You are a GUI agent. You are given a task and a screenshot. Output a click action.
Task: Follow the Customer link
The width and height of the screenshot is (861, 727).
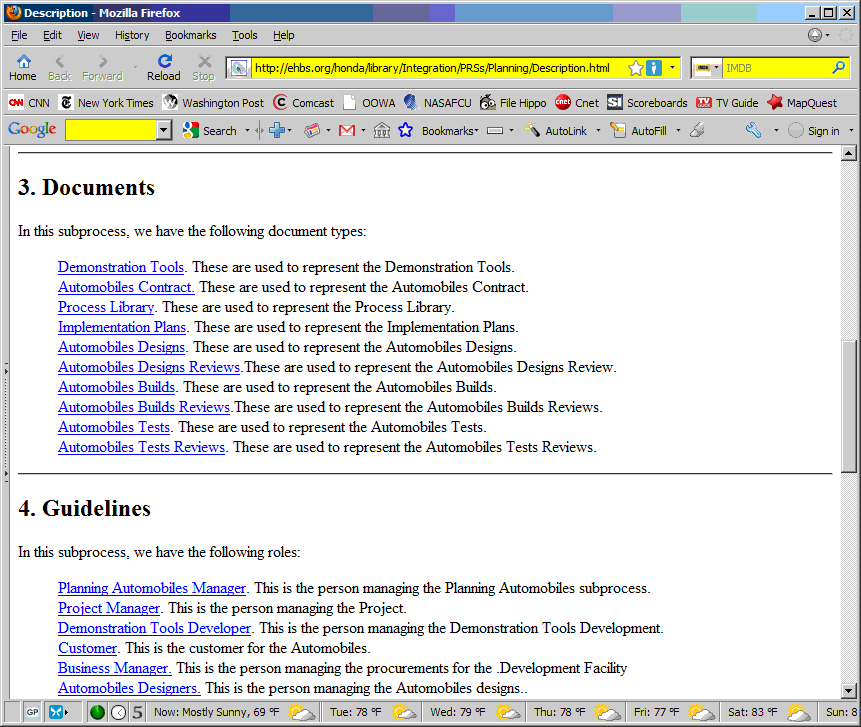pyautogui.click(x=87, y=648)
